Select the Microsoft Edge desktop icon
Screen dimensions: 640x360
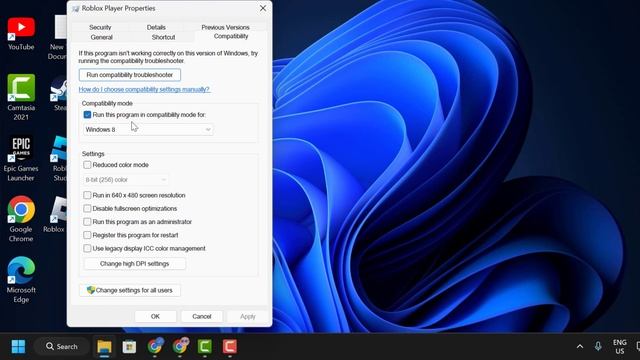21,280
